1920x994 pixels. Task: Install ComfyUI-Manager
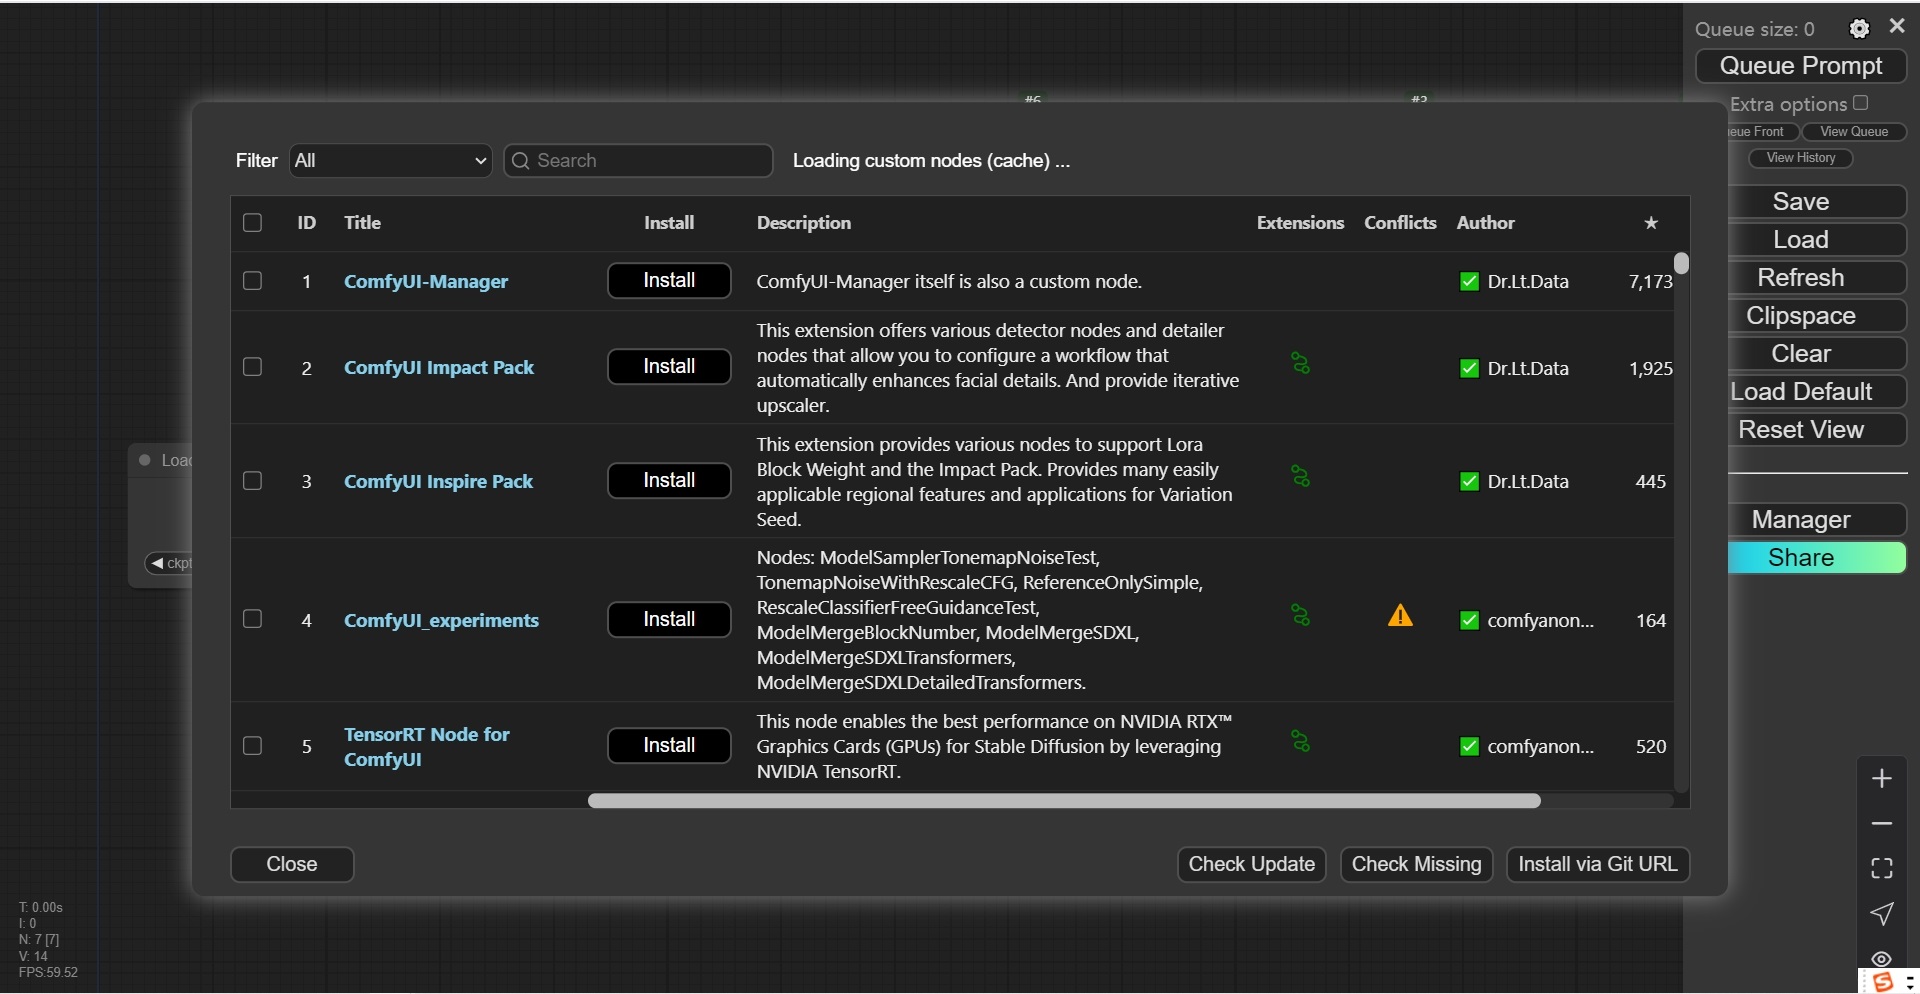click(x=669, y=281)
